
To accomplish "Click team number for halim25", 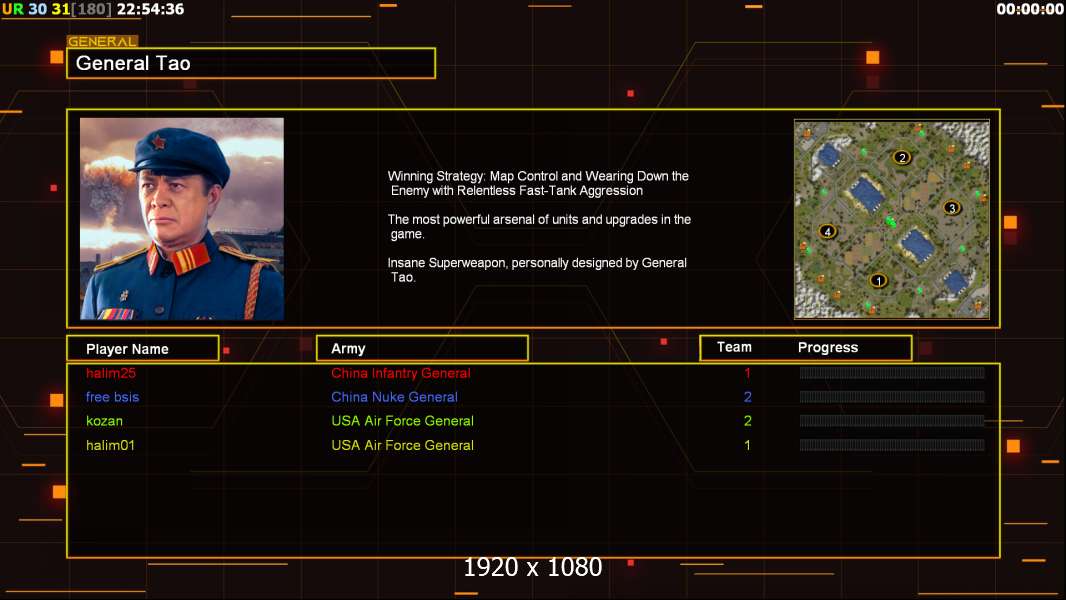I will coord(747,373).
